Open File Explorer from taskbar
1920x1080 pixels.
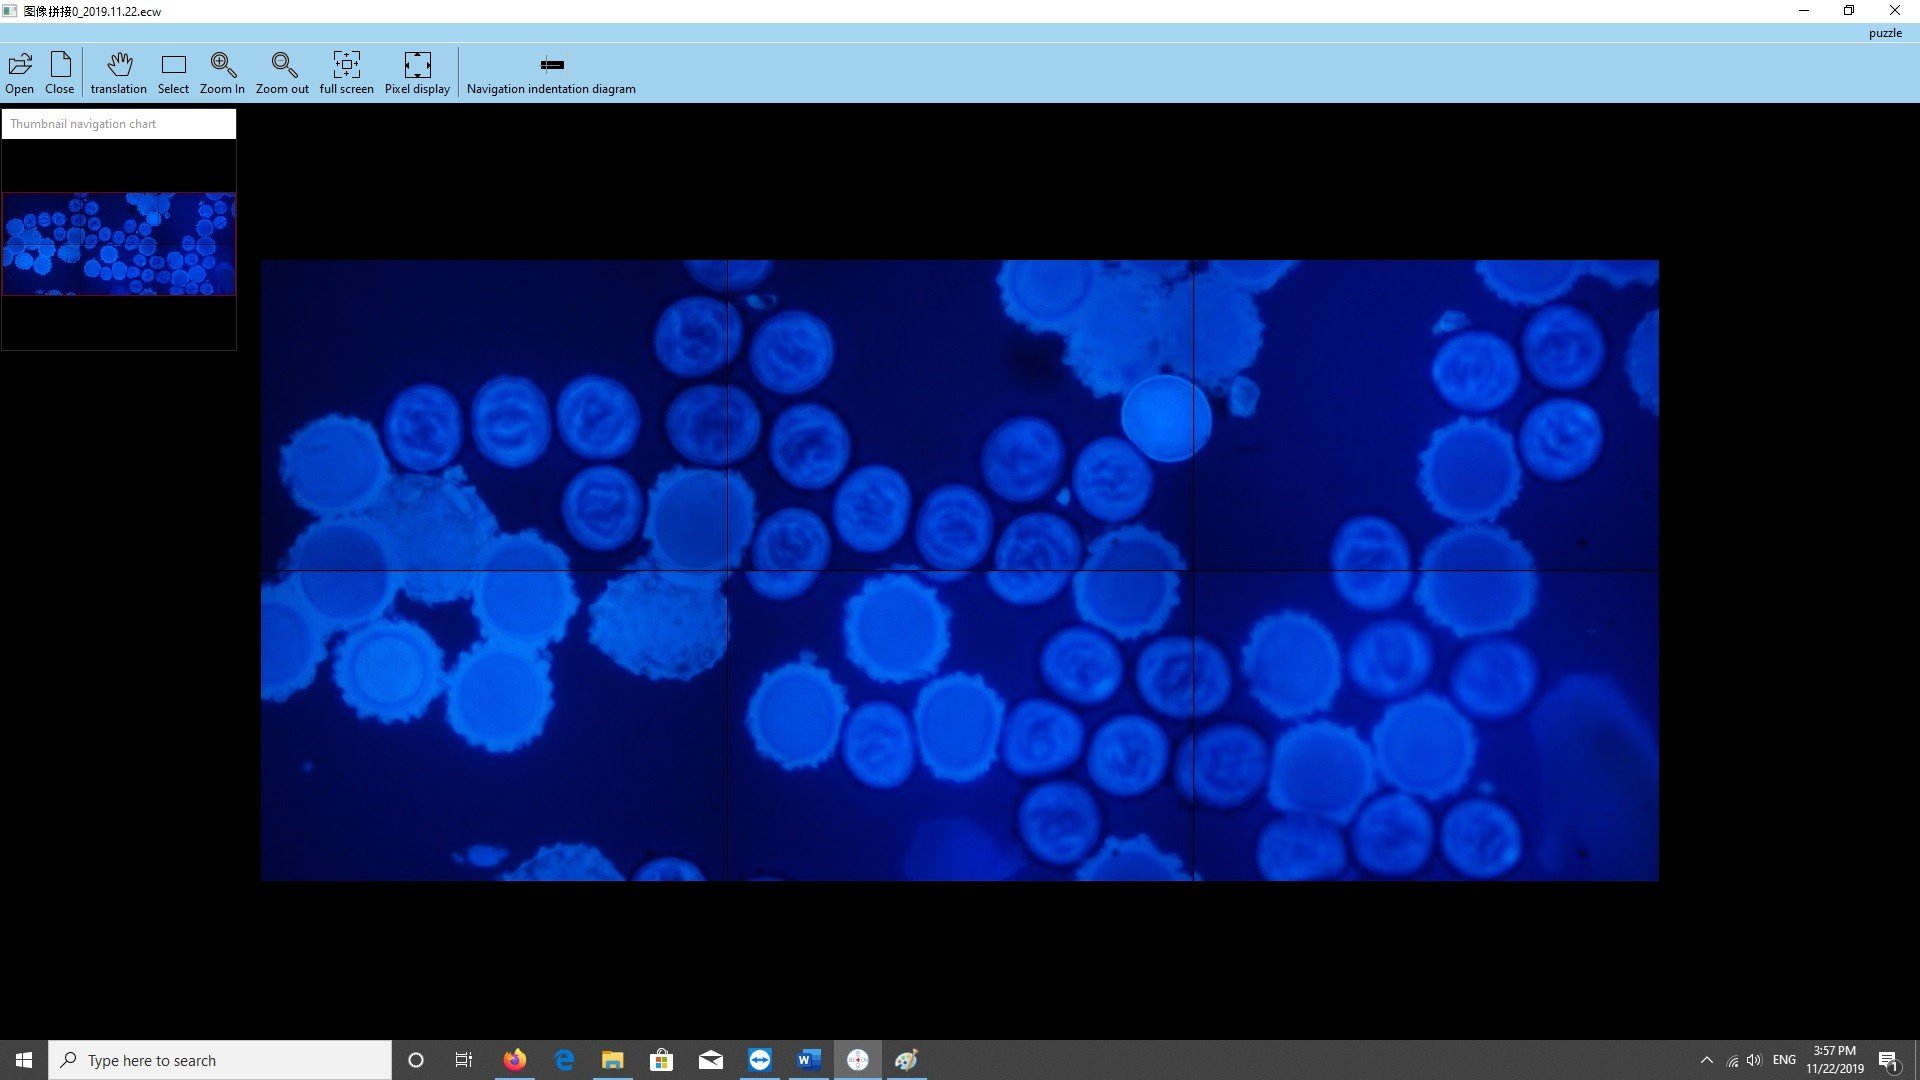(x=613, y=1060)
